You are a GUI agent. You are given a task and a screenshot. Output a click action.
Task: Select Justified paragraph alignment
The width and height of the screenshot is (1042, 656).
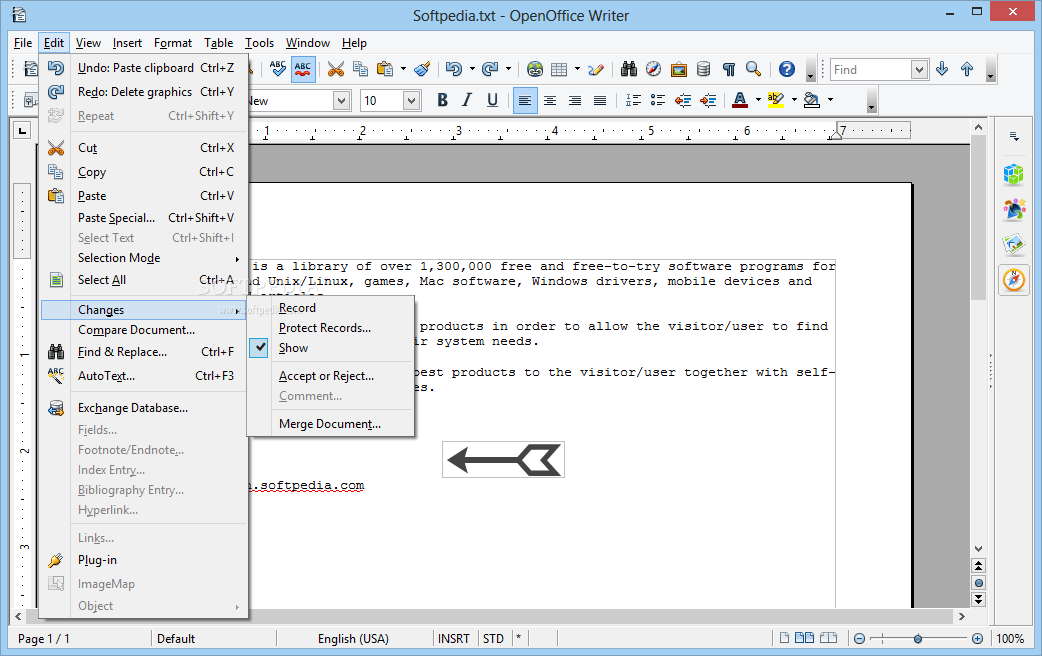point(599,100)
